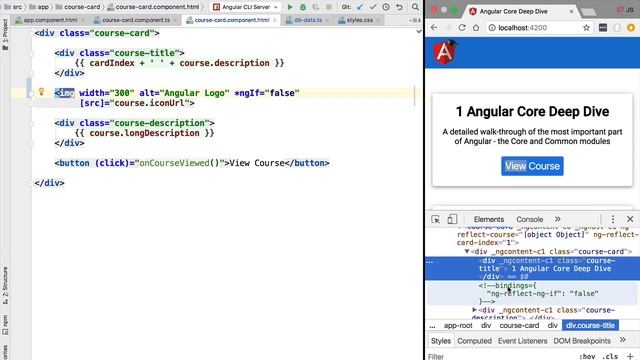640x360 pixels.
Task: Open the Computed sub-tab
Action: point(474,340)
